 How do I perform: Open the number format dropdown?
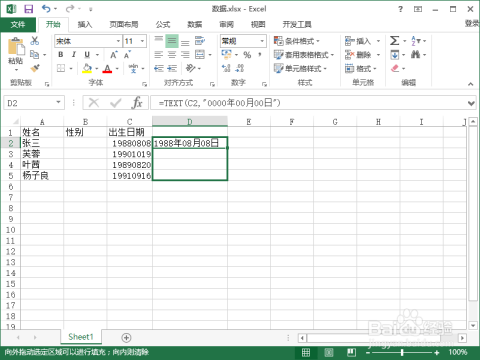point(262,41)
